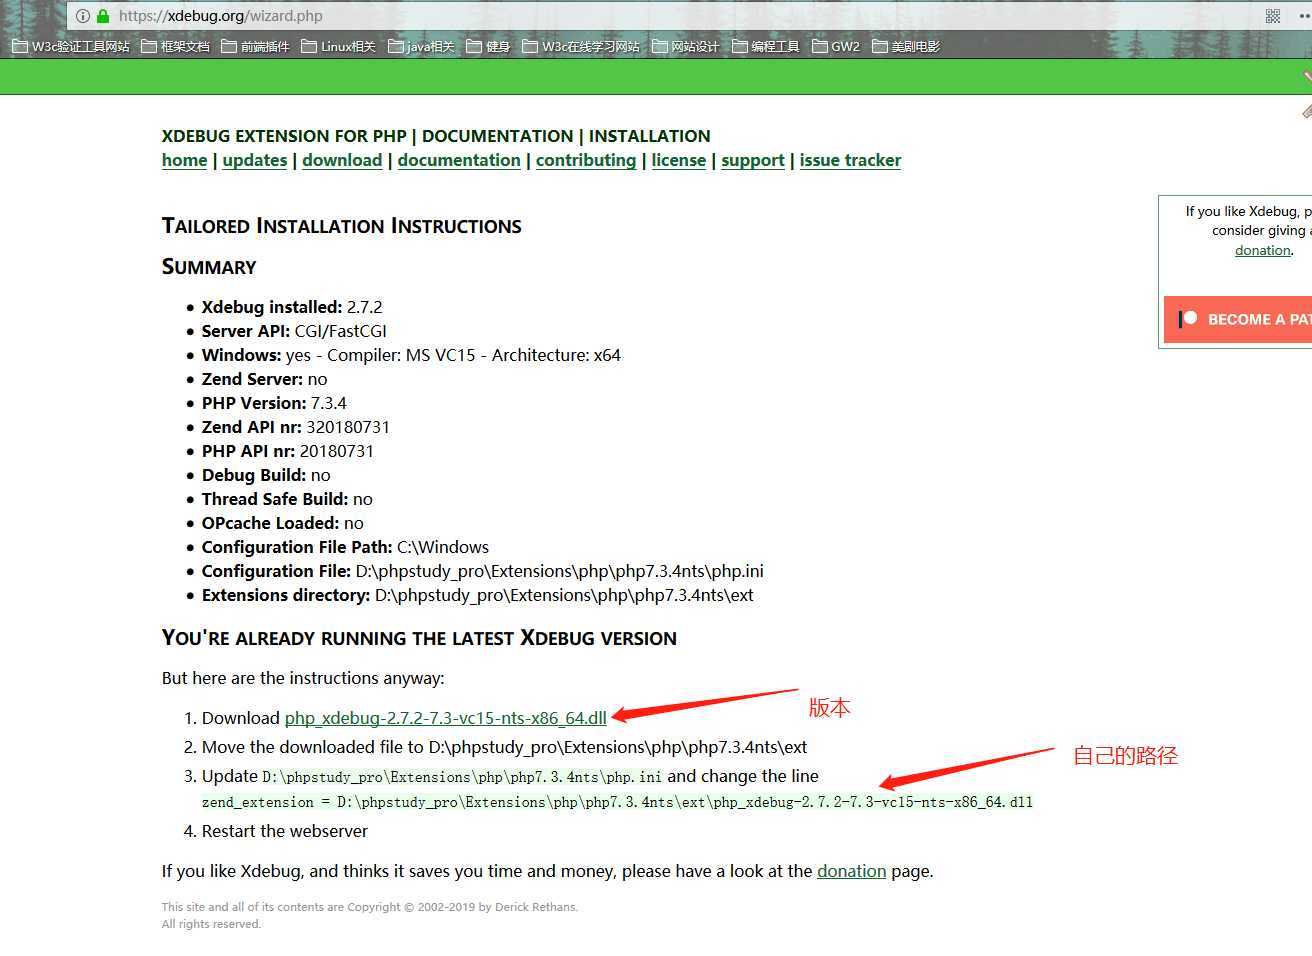Viewport: 1312px width, 956px height.
Task: Go to the home page link
Action: click(184, 160)
